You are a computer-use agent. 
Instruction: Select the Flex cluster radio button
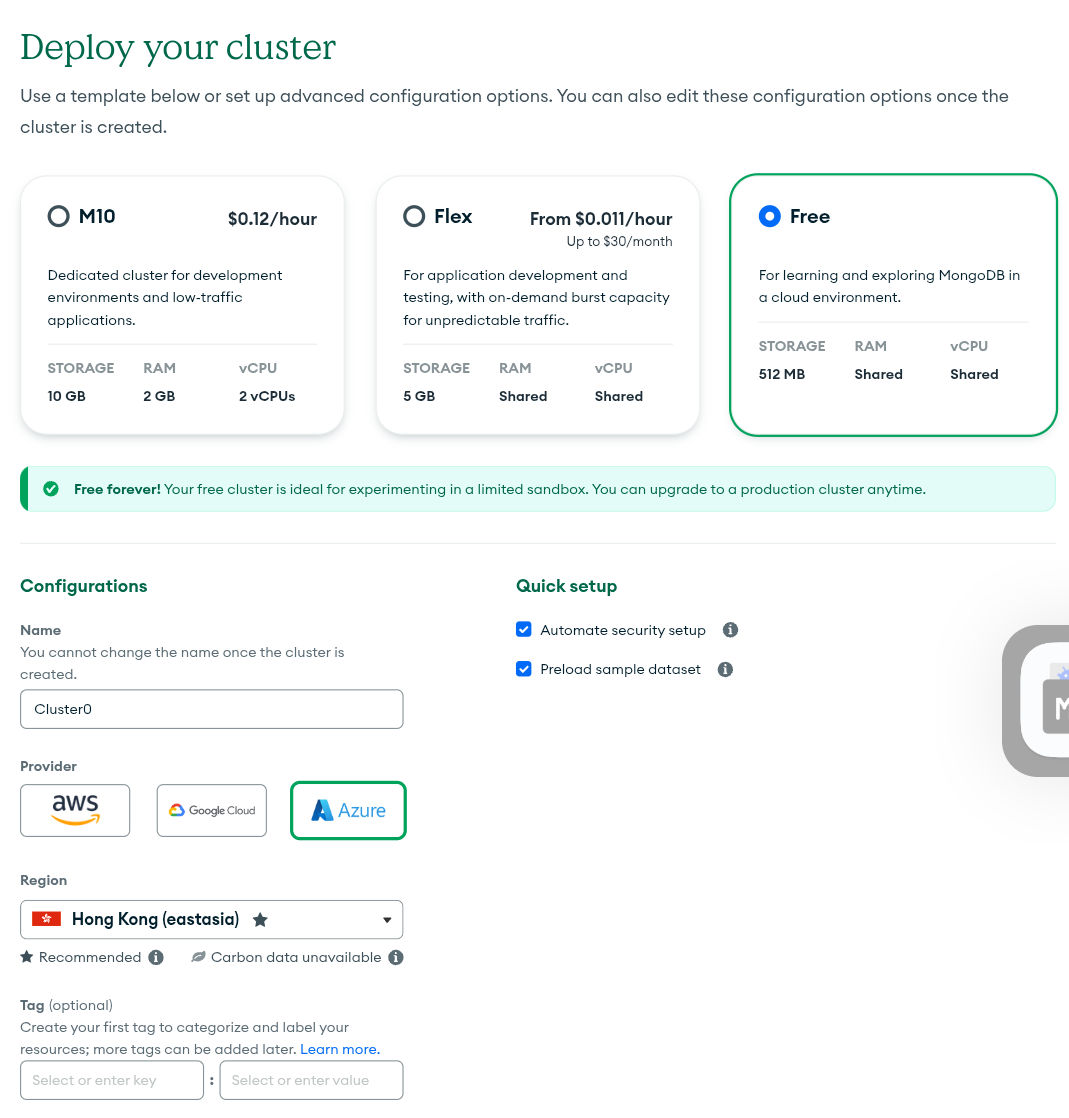[414, 216]
